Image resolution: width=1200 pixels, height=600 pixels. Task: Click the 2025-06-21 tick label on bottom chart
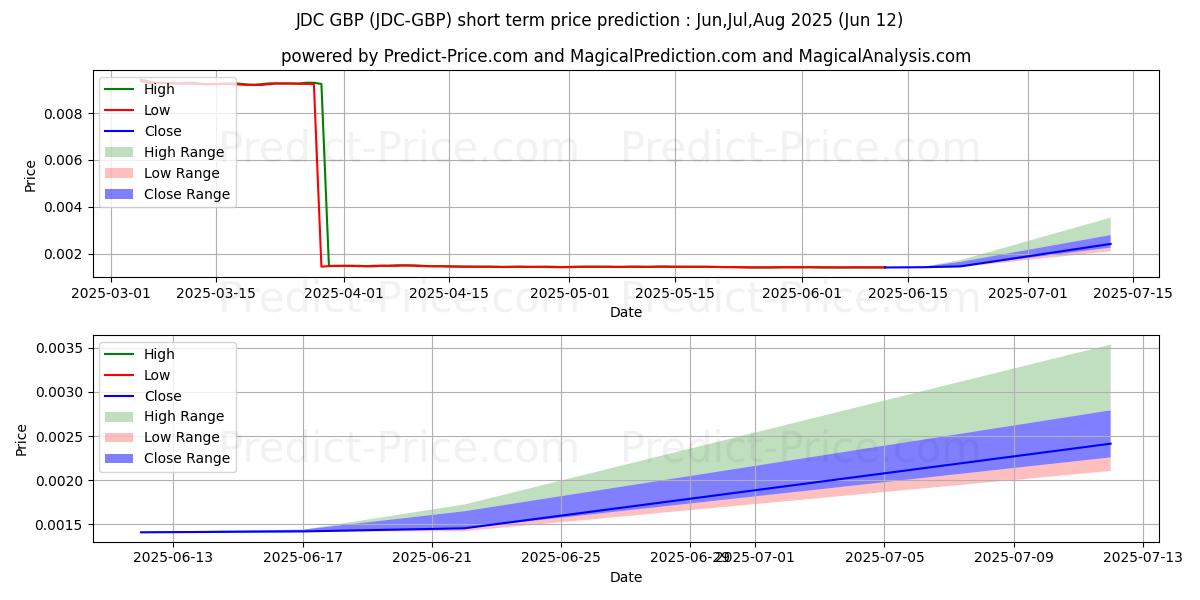432,558
